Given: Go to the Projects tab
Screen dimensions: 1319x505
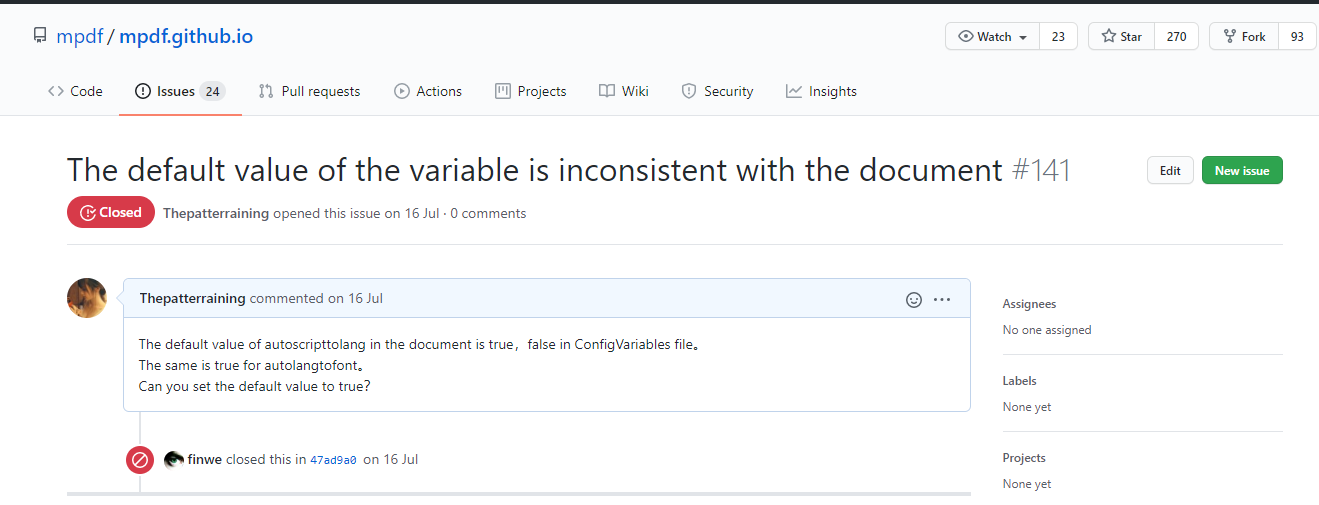Looking at the screenshot, I should 531,91.
